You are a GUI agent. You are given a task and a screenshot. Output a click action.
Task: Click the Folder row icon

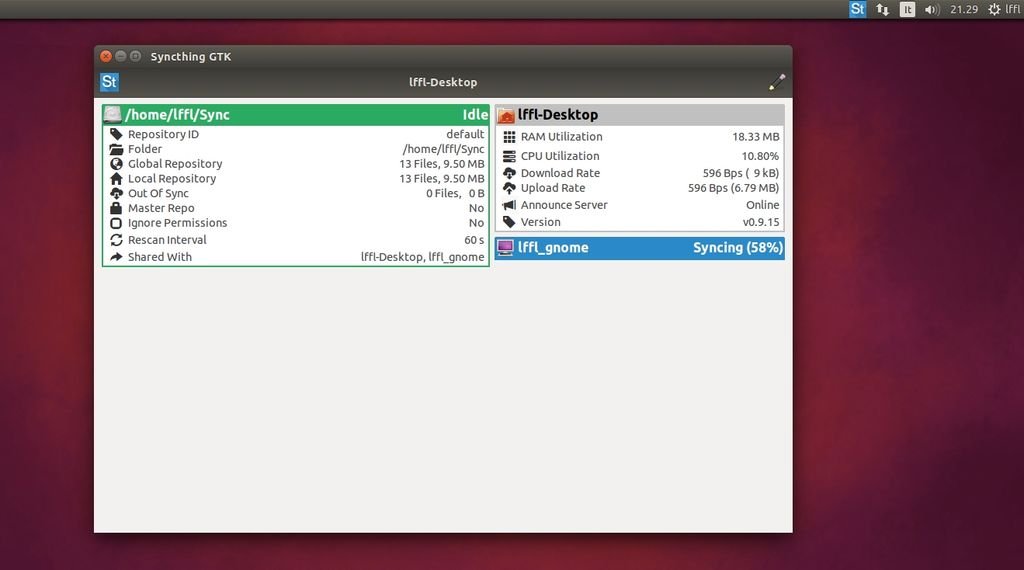[116, 150]
